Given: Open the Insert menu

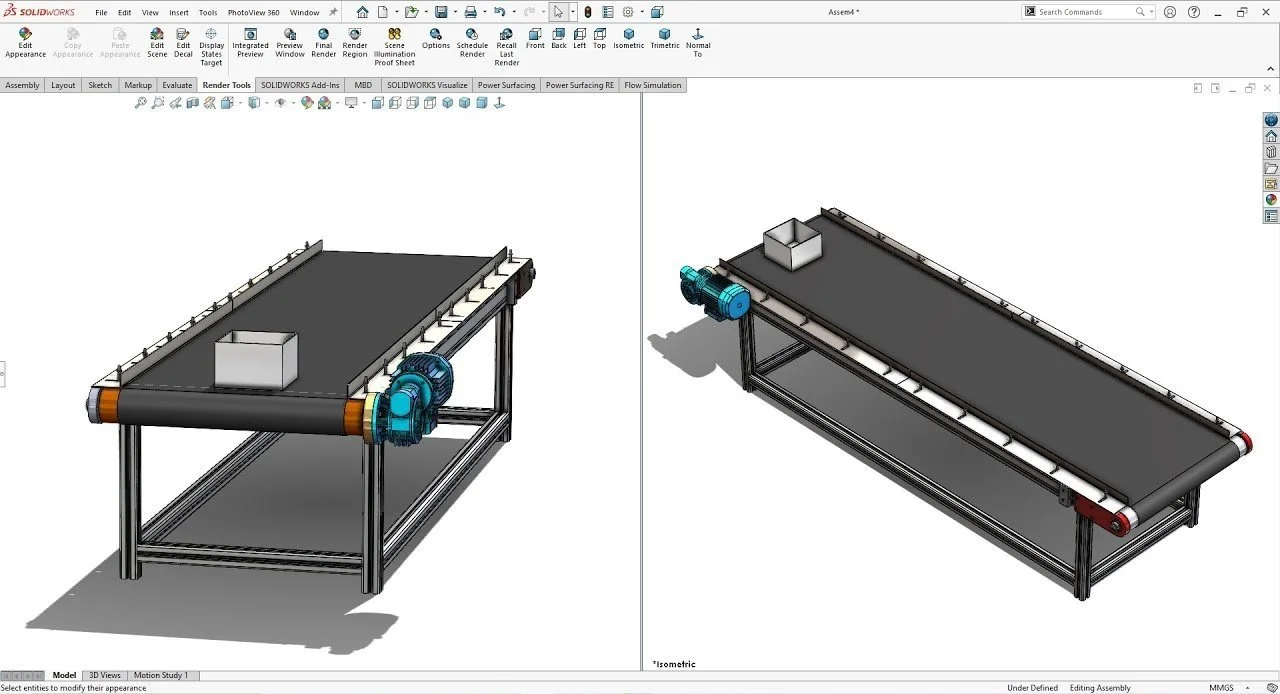Looking at the screenshot, I should [x=179, y=12].
